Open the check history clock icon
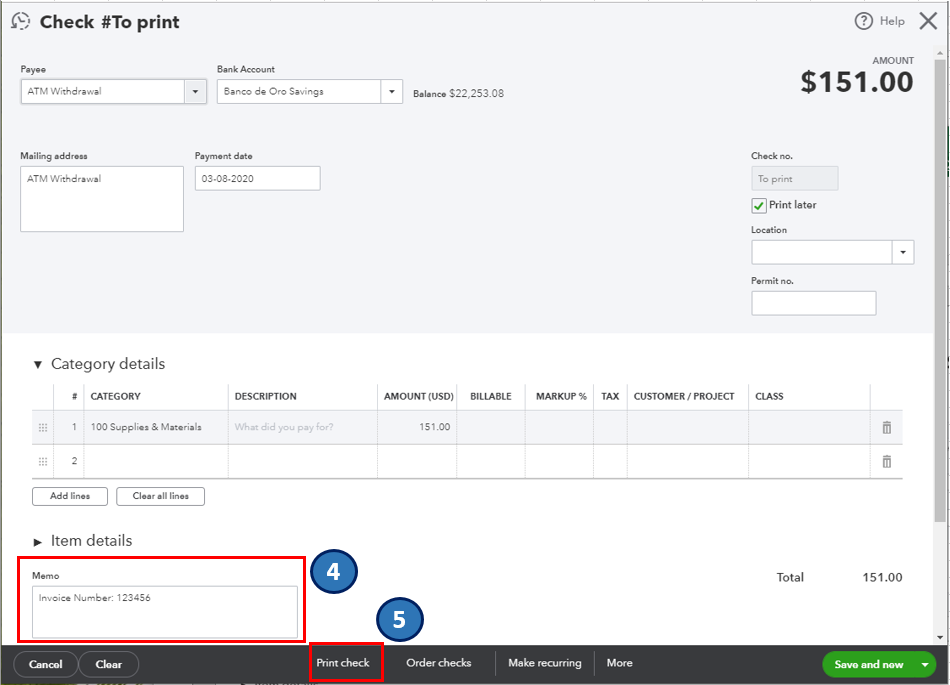950x685 pixels. tap(21, 21)
